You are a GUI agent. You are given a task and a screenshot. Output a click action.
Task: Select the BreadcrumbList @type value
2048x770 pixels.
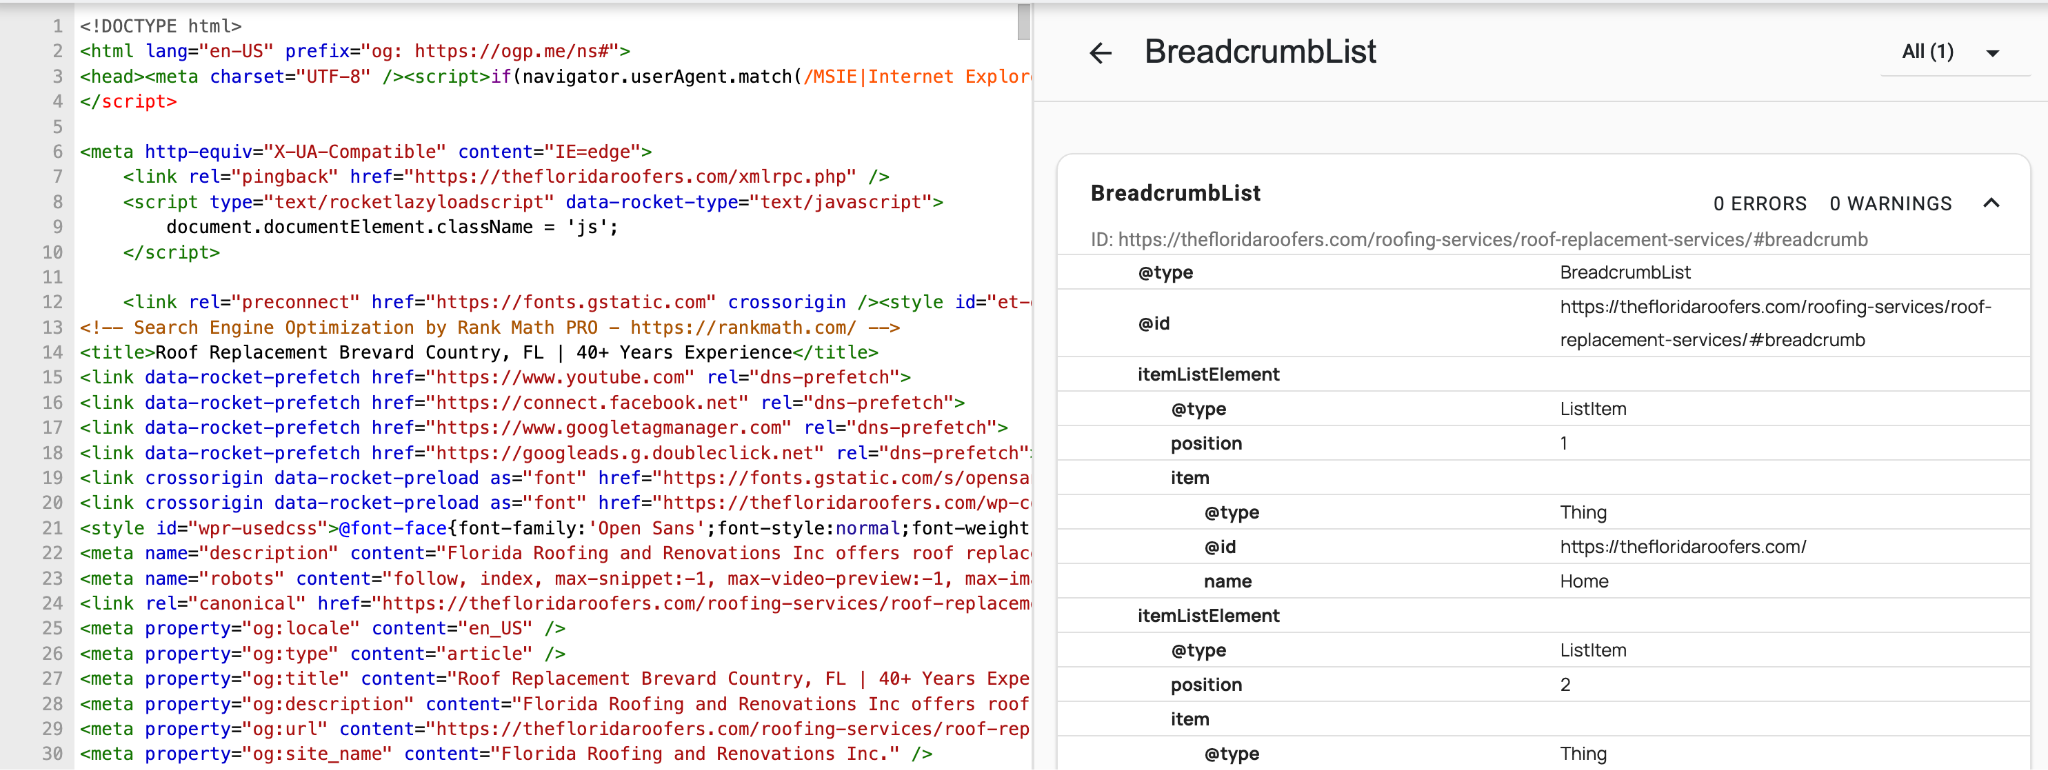(1625, 272)
